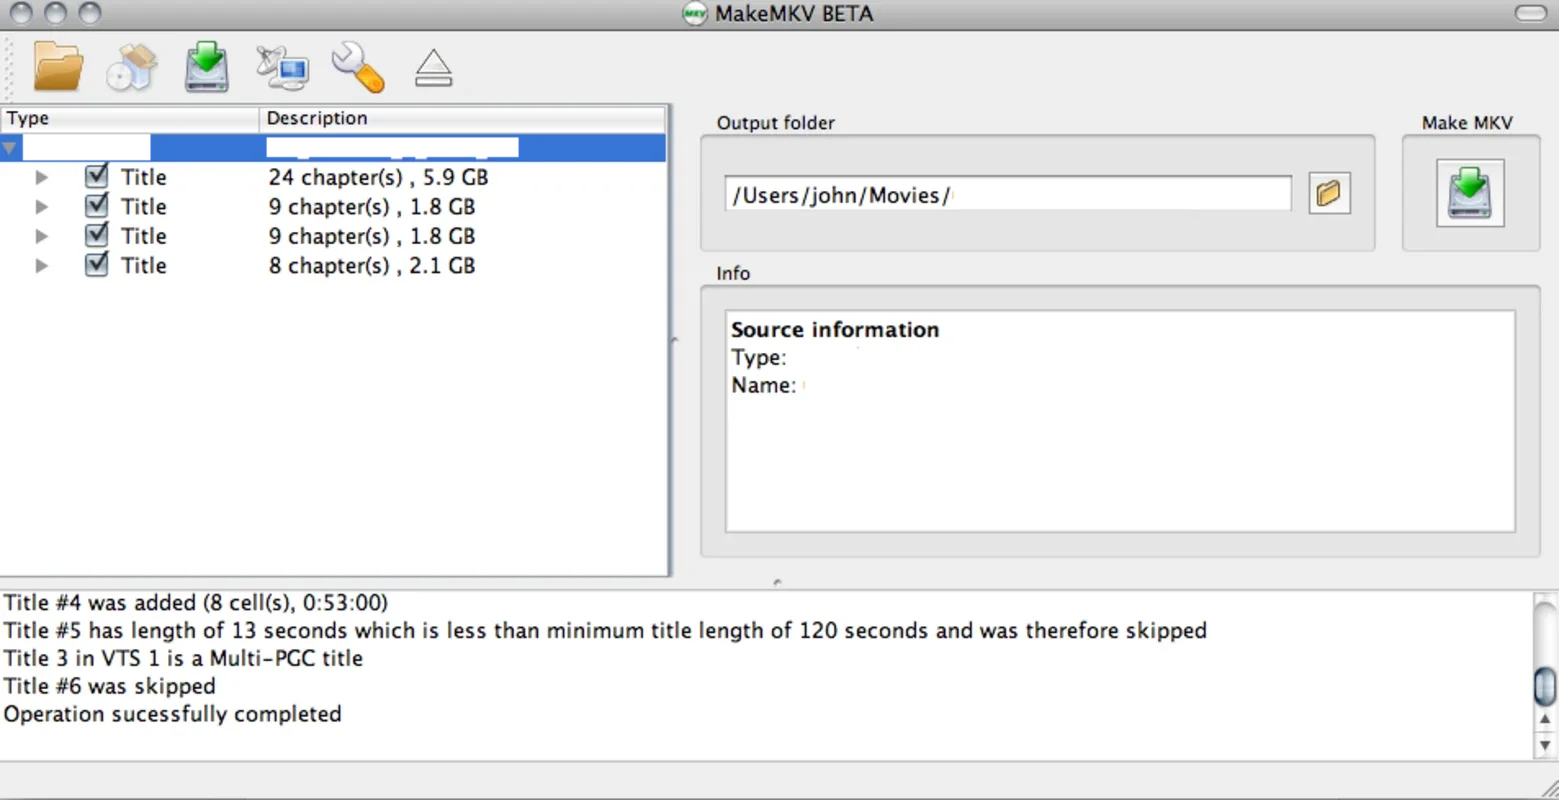Click the 'Name:' line in Info panel
Viewport: 1559px width, 800px height.
click(x=763, y=385)
